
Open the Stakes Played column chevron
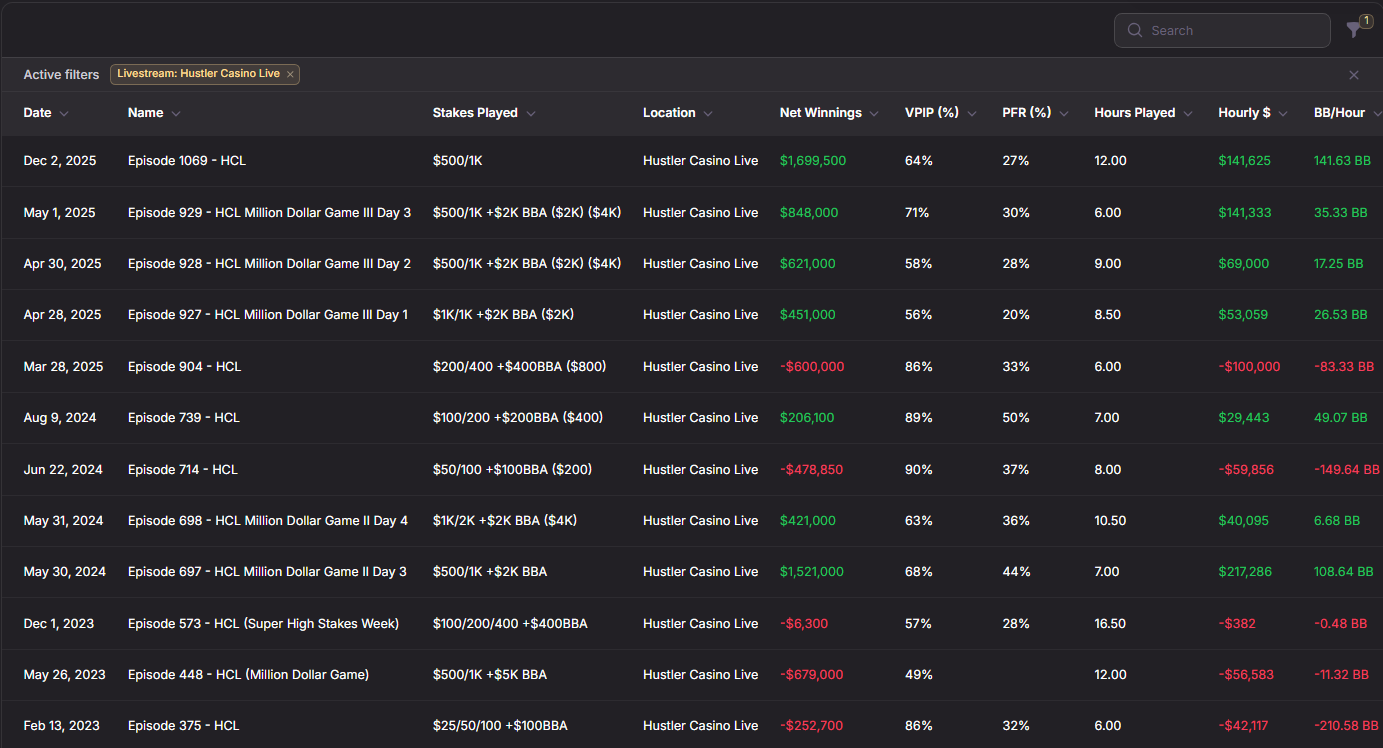[531, 114]
